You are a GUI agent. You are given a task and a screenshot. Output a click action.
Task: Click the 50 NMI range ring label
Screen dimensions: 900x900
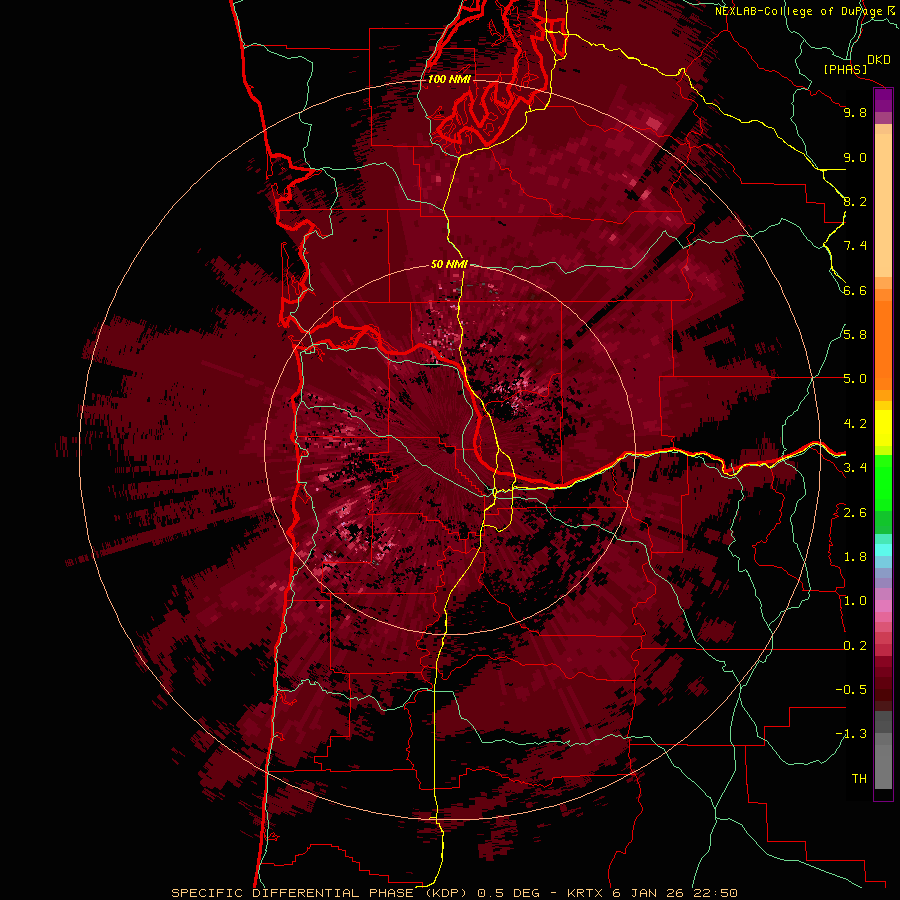tap(449, 265)
